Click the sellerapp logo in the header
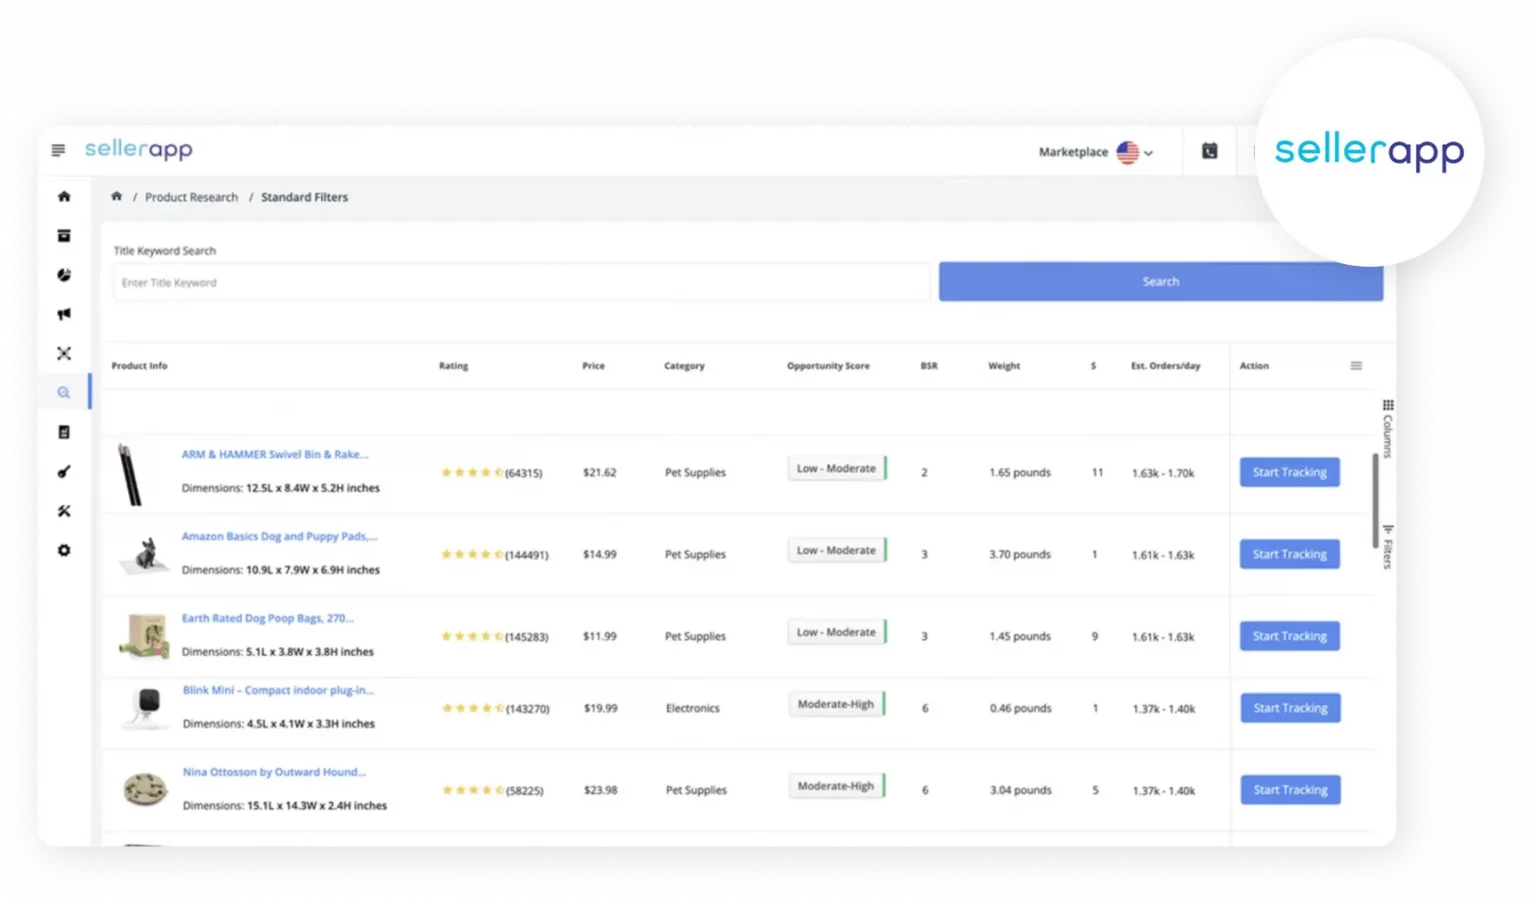1536x898 pixels. click(139, 149)
